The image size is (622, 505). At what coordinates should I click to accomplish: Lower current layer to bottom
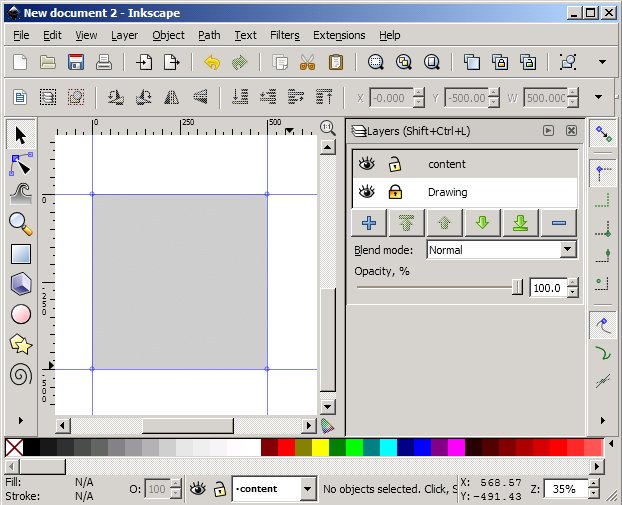(x=520, y=223)
